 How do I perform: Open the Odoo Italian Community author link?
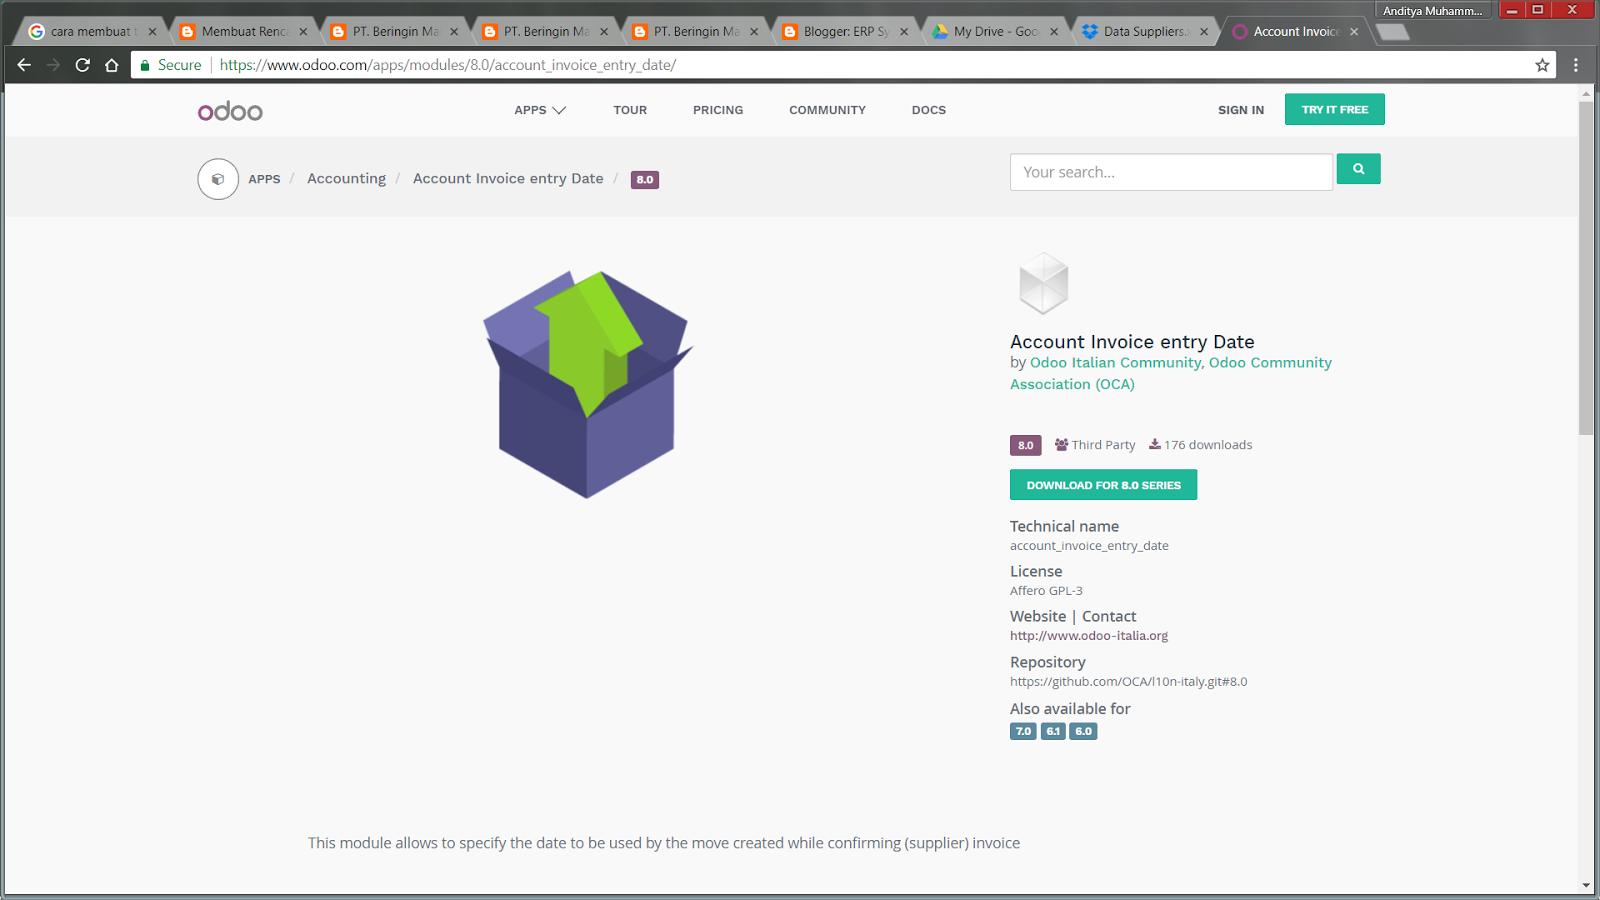pos(1115,363)
